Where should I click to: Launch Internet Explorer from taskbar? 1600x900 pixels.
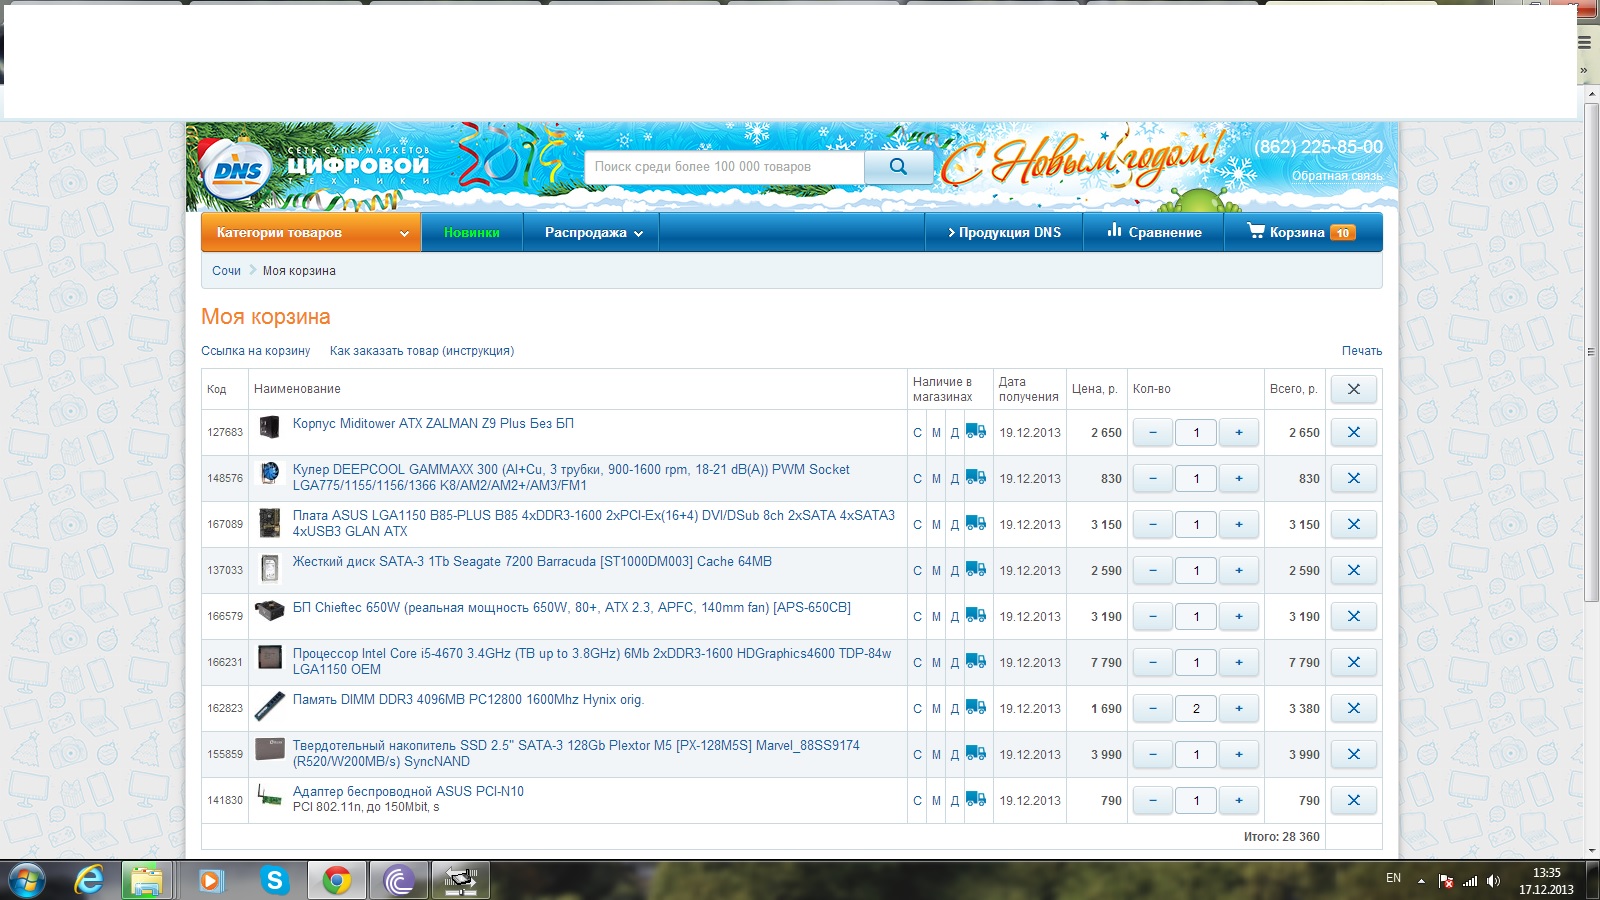(89, 880)
